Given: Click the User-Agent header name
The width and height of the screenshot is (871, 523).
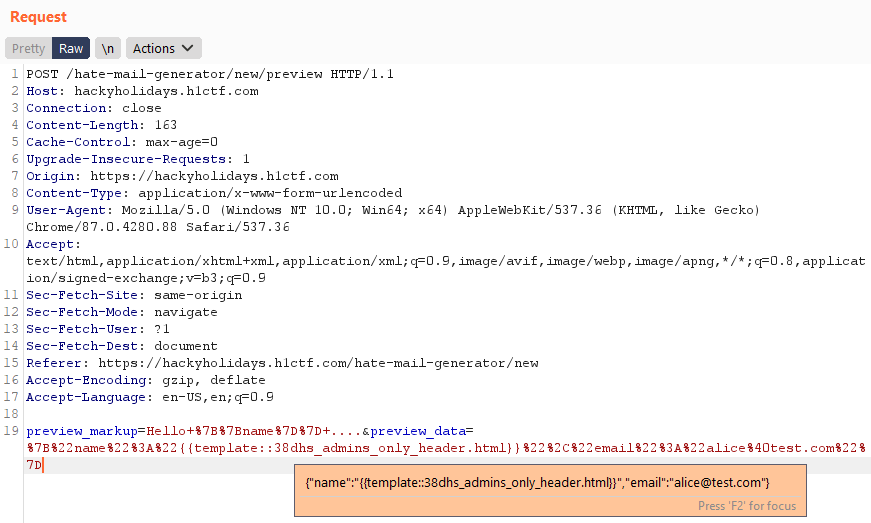Looking at the screenshot, I should [66, 210].
